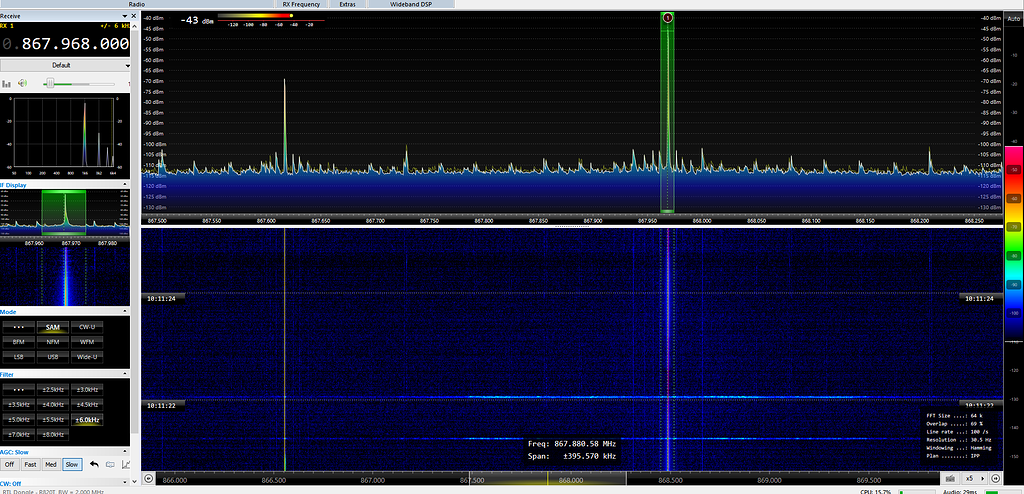Open the Default profile dropdown
Image resolution: width=1024 pixels, height=494 pixels.
[x=66, y=65]
